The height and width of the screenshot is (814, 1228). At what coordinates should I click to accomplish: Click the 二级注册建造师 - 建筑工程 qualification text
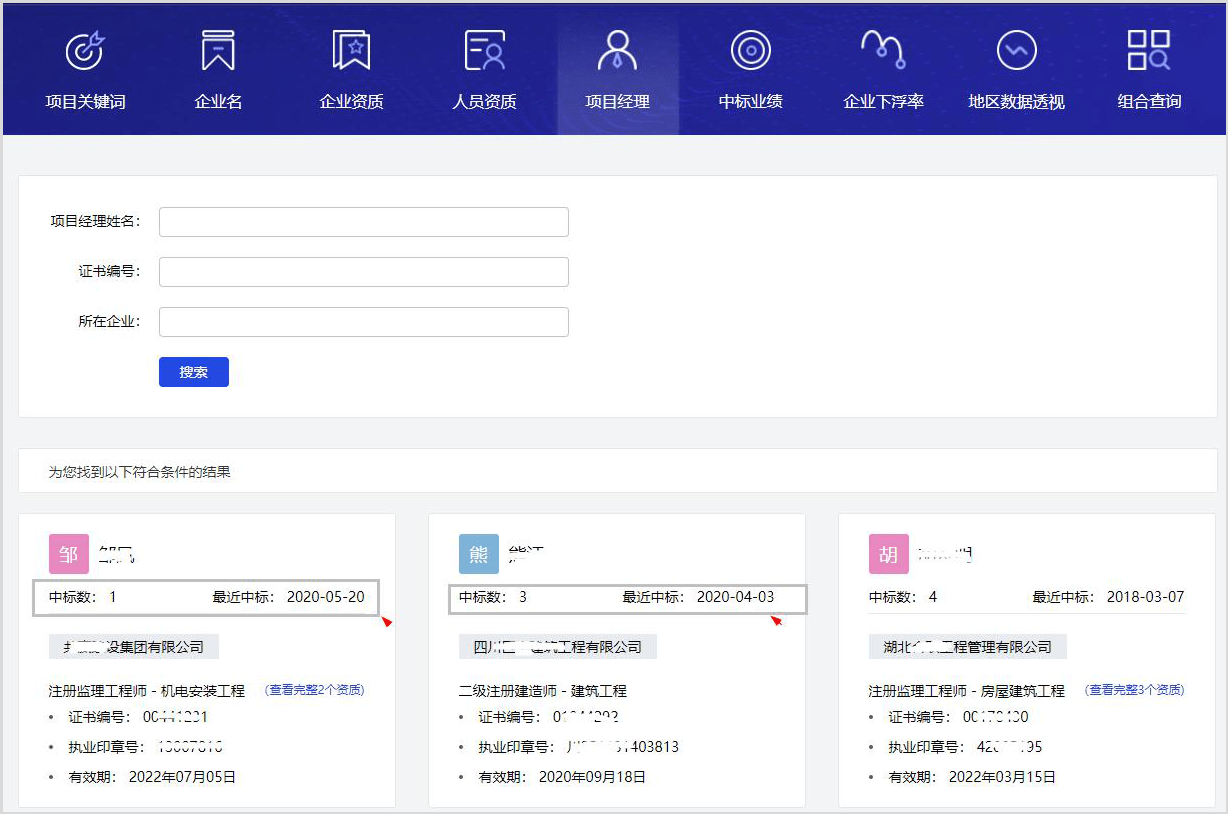click(543, 691)
